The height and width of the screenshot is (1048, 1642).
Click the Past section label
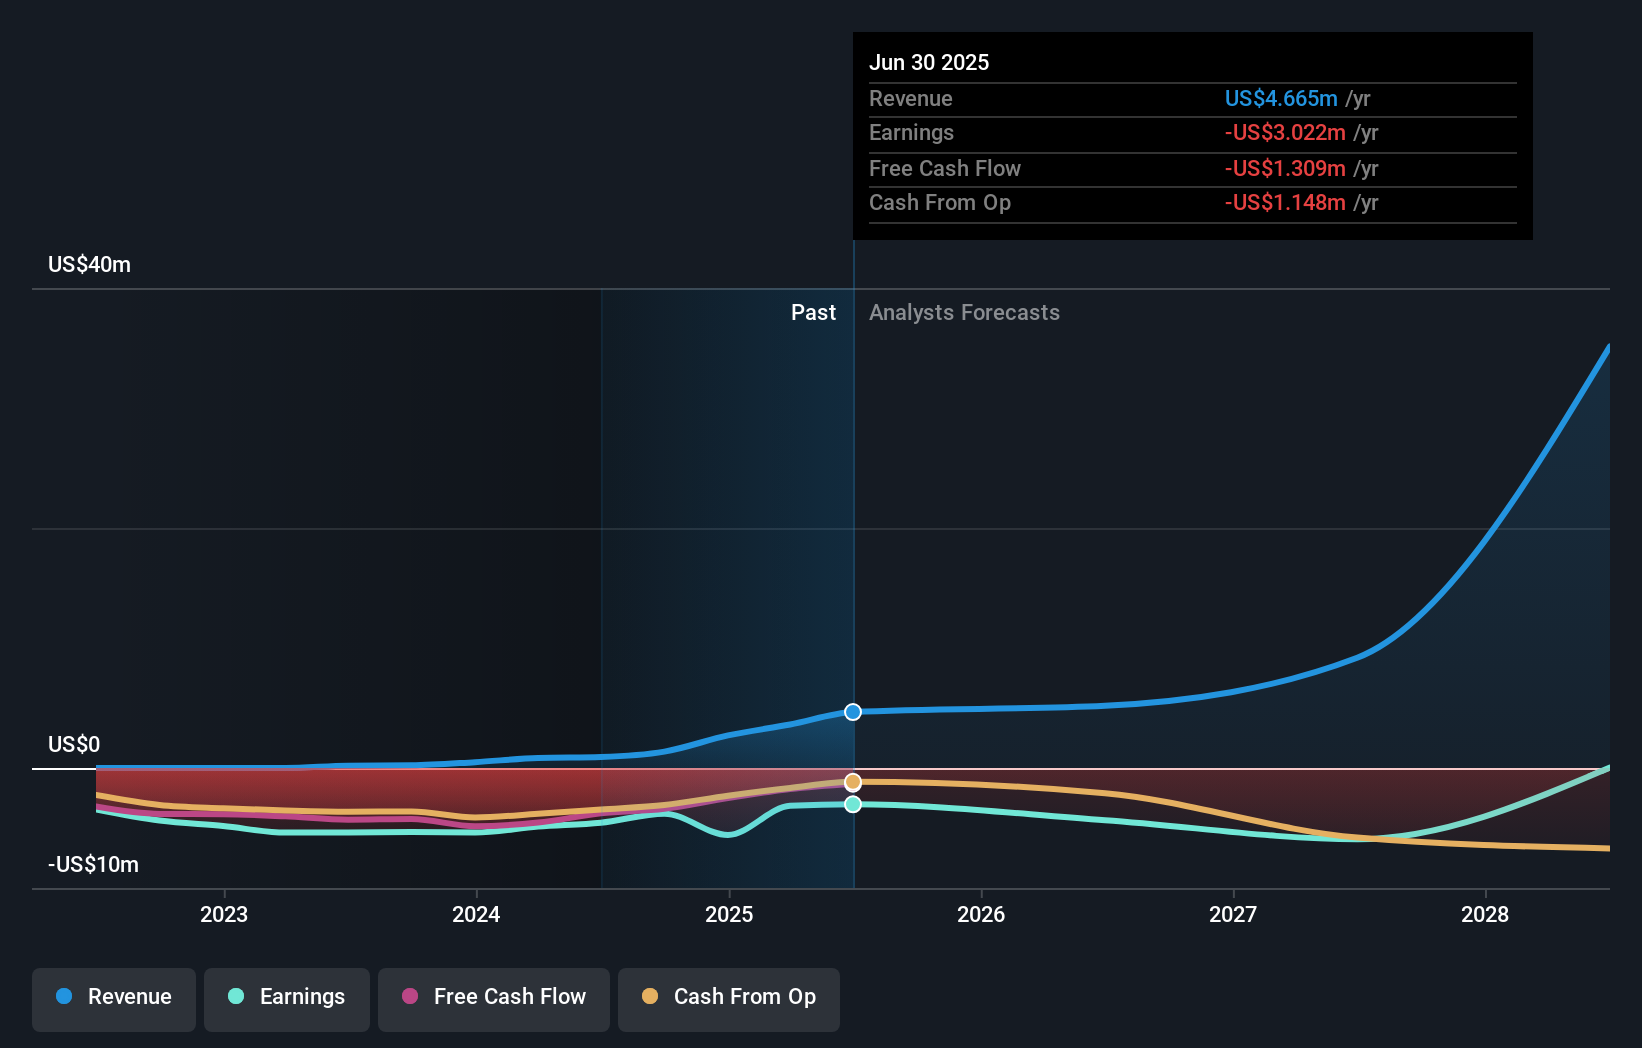[813, 312]
